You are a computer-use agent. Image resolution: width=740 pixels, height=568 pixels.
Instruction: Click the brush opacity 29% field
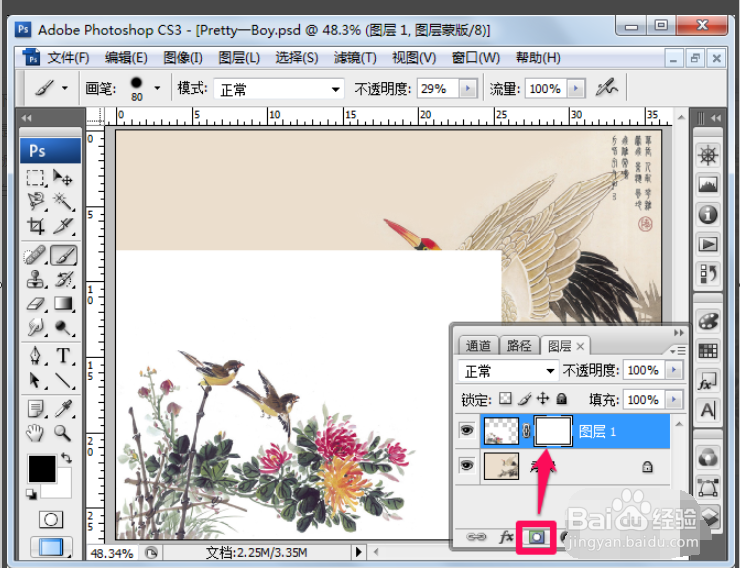coord(437,88)
